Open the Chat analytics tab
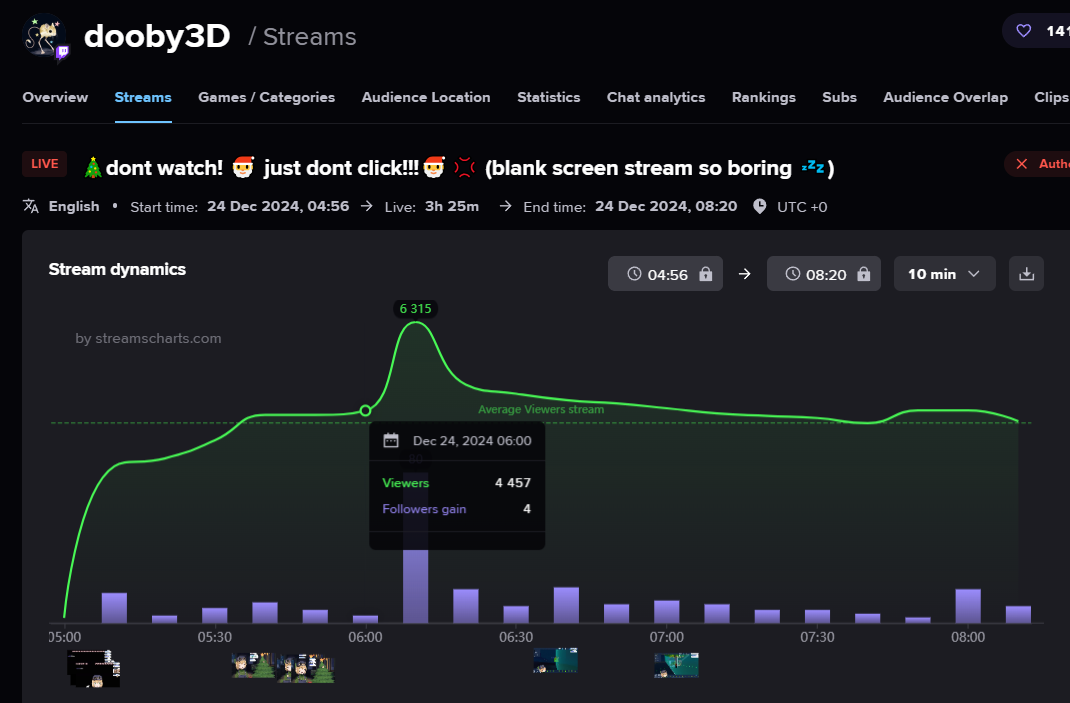The width and height of the screenshot is (1070, 703). pos(656,98)
